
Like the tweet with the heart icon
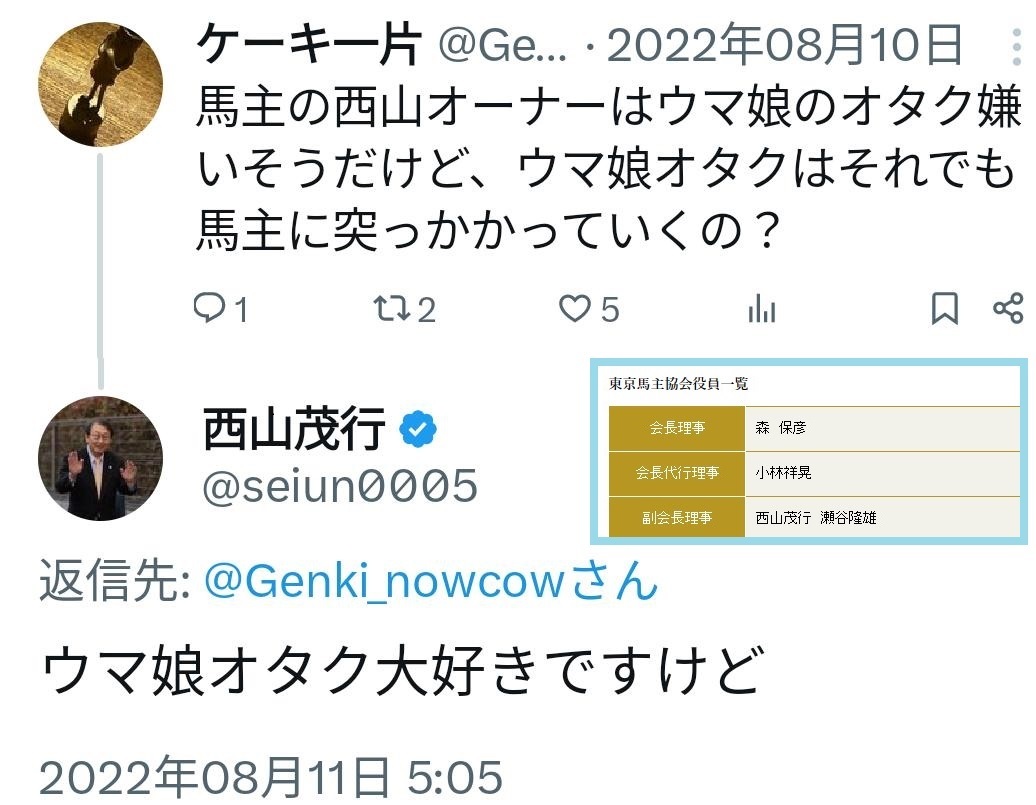click(x=575, y=310)
